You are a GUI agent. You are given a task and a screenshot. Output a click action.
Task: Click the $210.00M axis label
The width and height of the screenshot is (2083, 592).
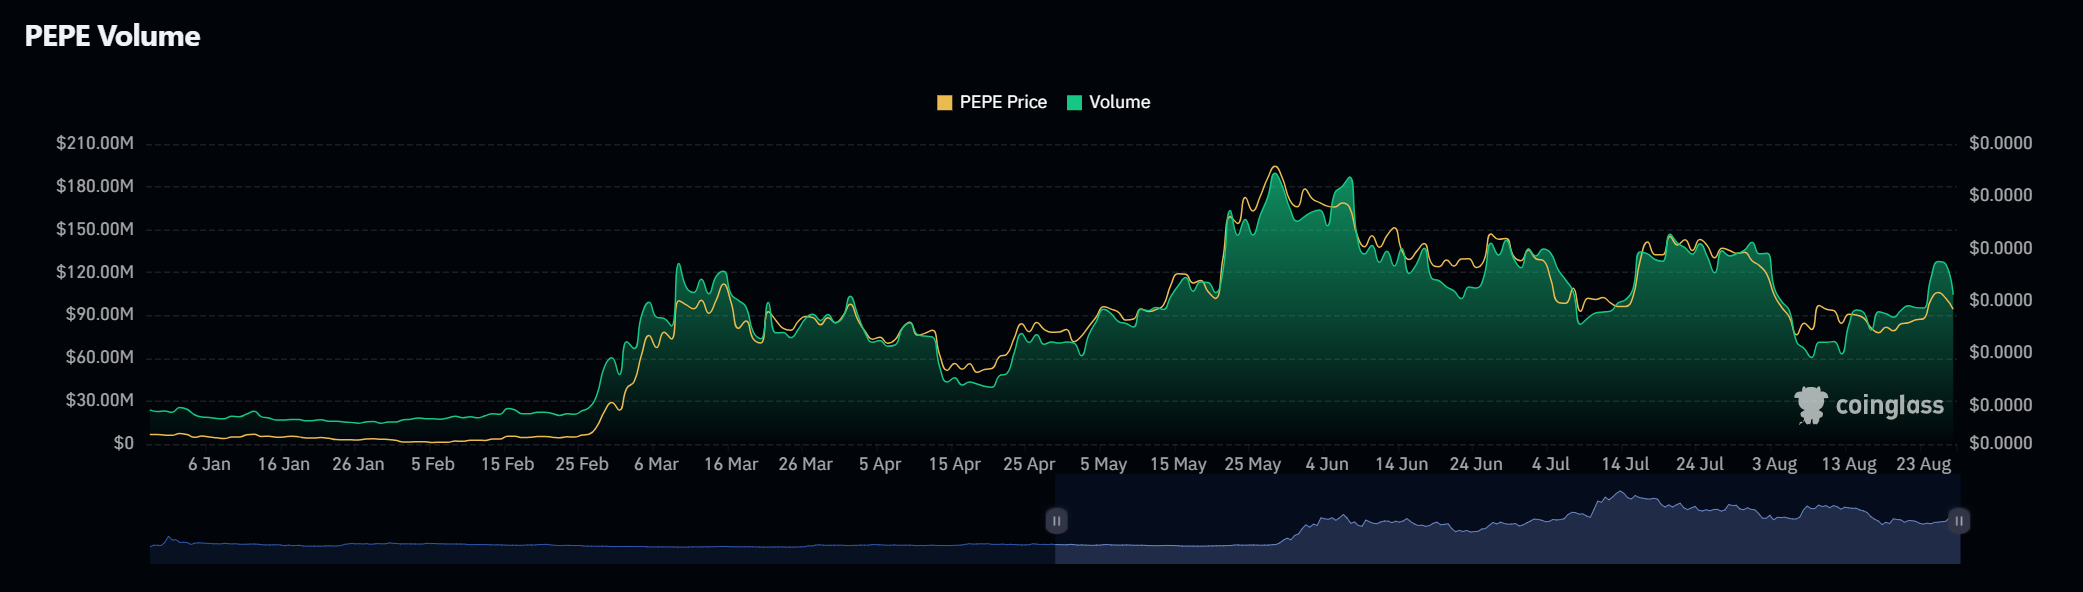click(x=95, y=143)
